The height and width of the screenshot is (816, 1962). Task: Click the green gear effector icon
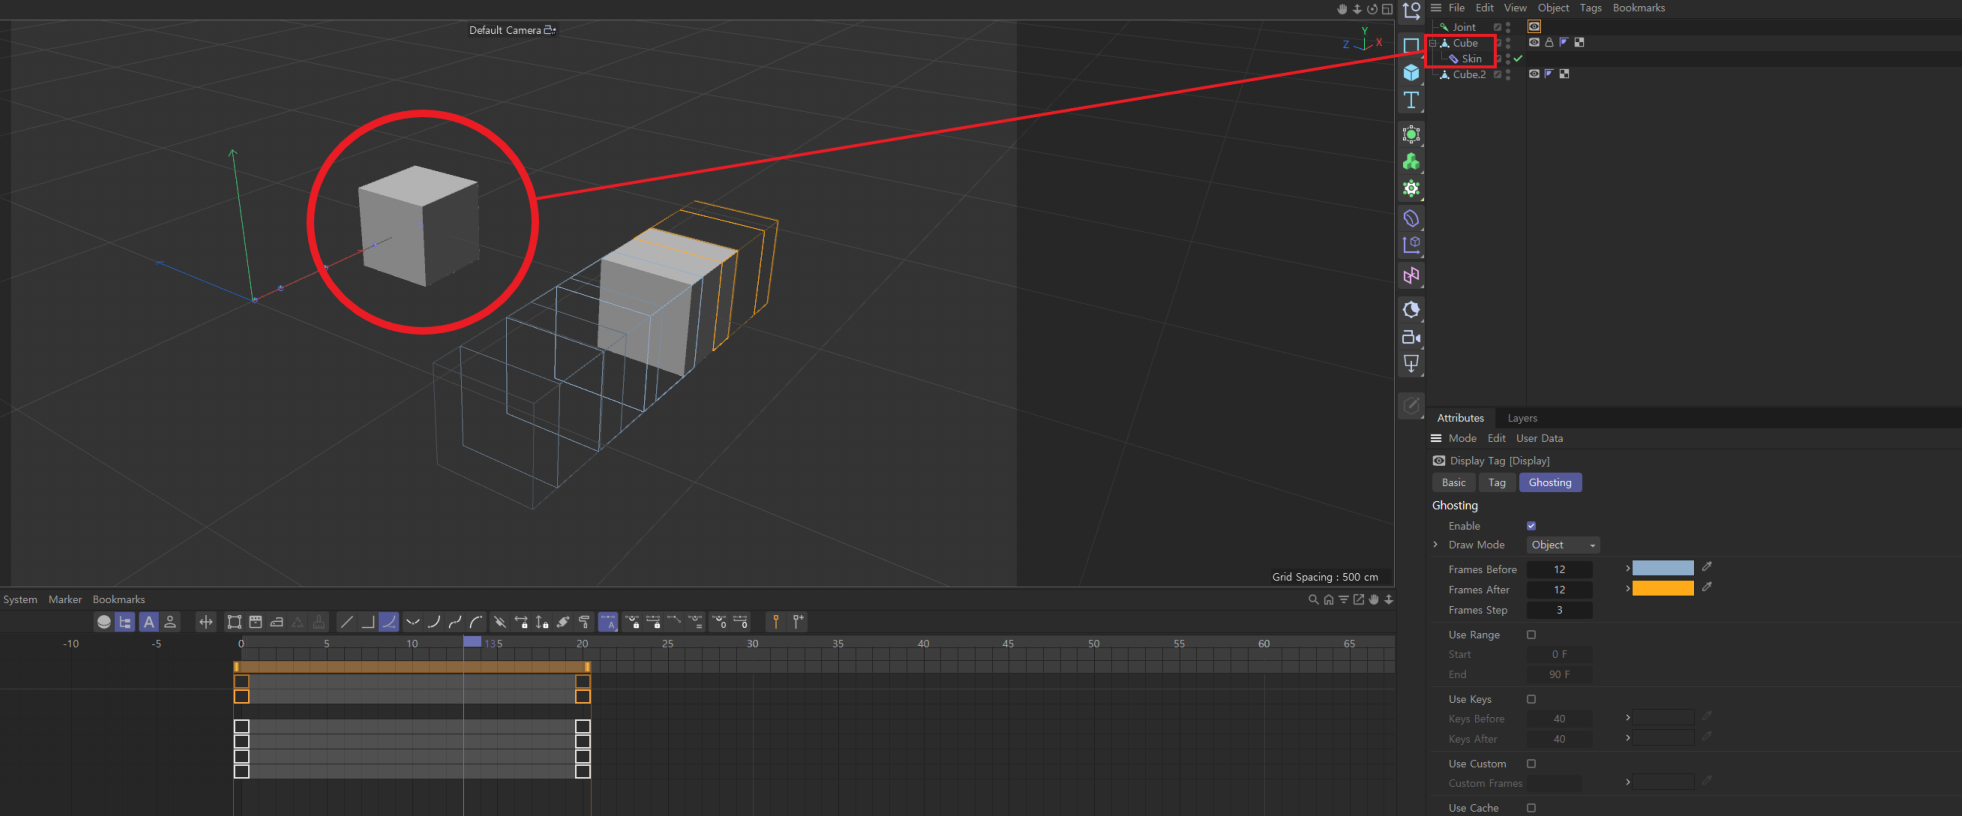pos(1411,188)
